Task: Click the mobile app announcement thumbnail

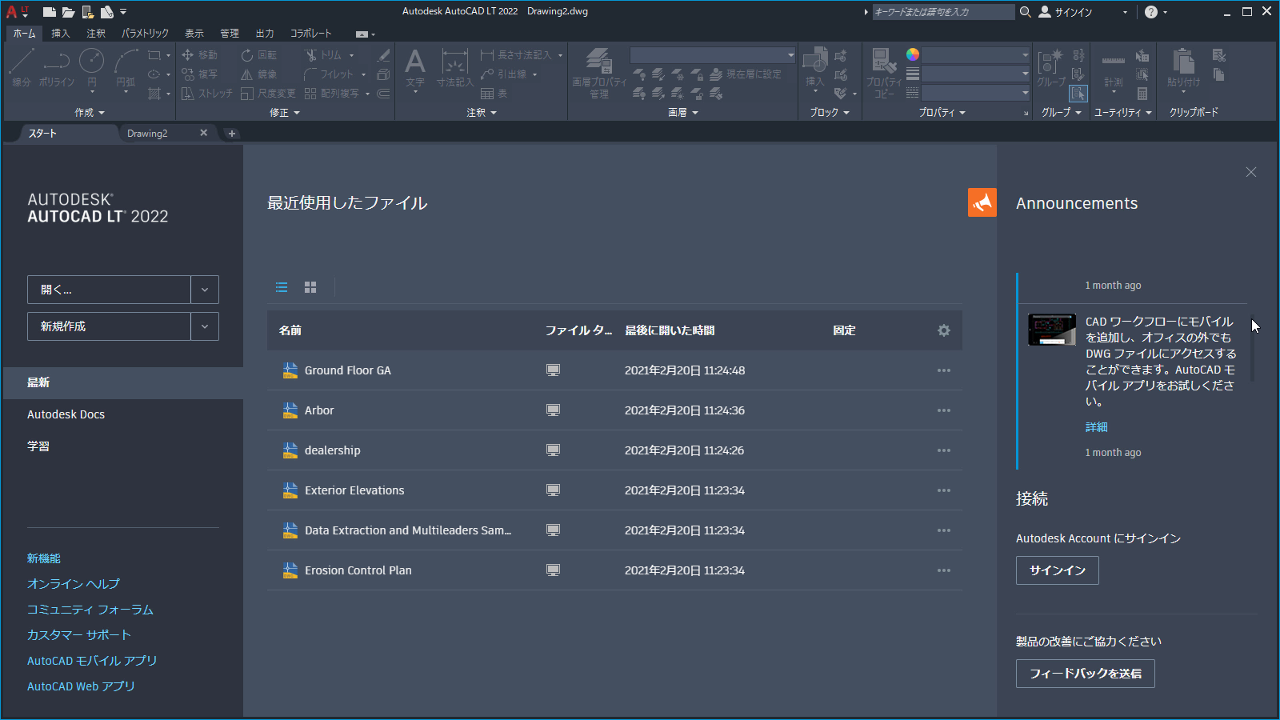Action: click(1052, 330)
